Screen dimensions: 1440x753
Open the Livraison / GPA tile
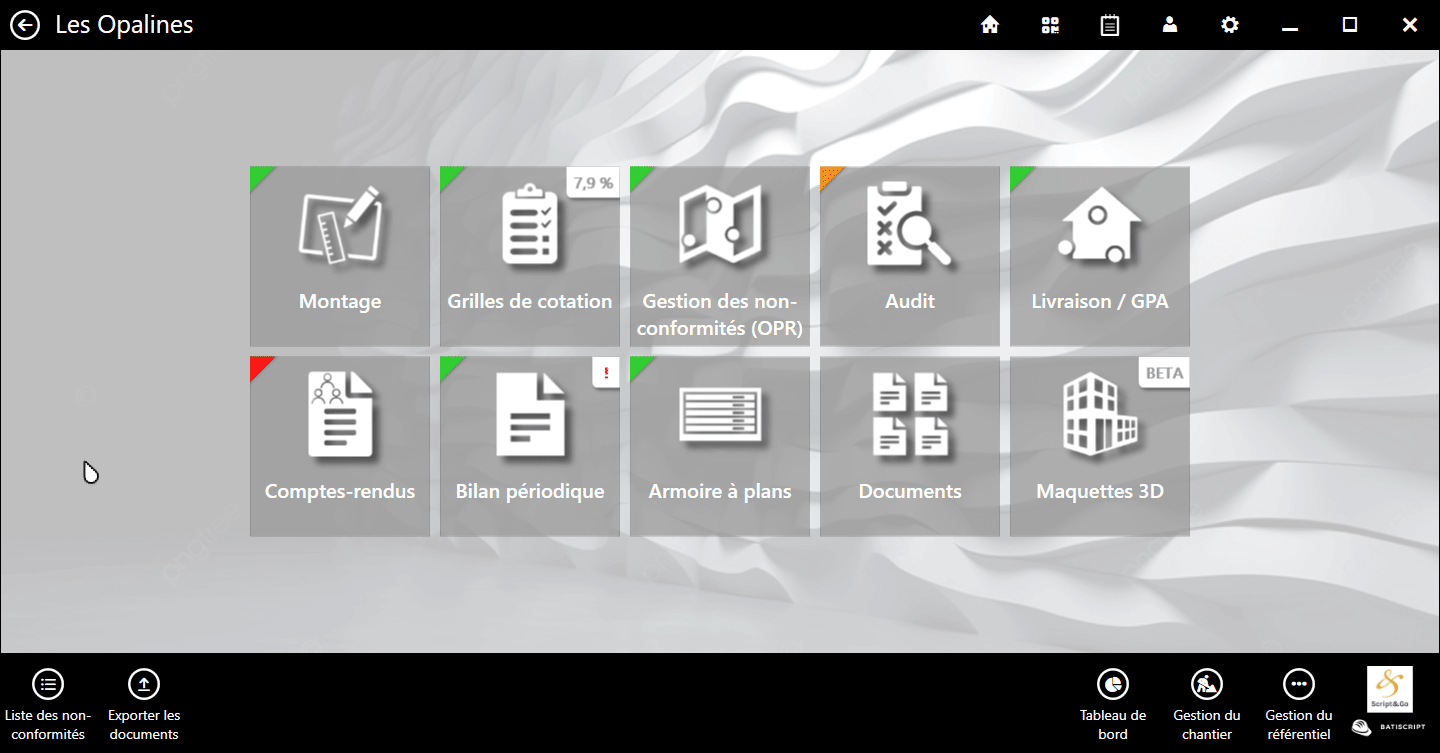point(1100,256)
